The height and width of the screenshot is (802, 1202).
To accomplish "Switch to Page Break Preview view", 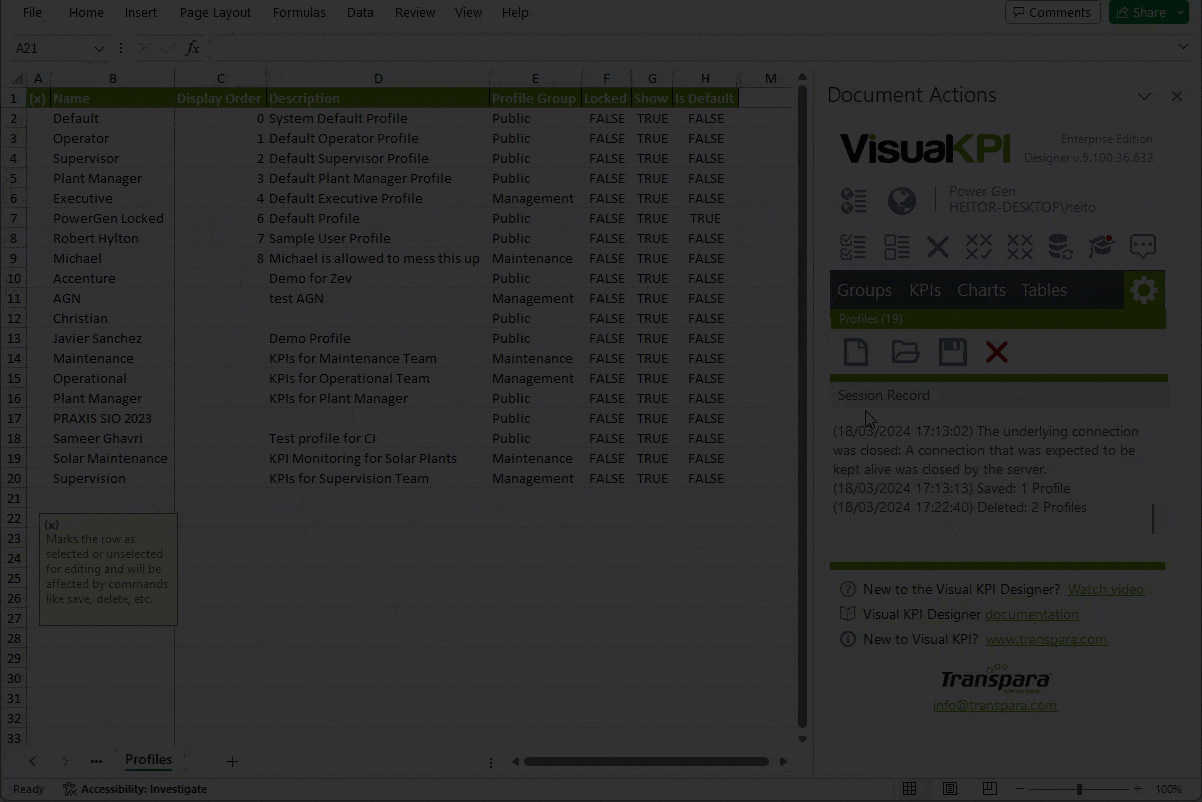I will (989, 789).
